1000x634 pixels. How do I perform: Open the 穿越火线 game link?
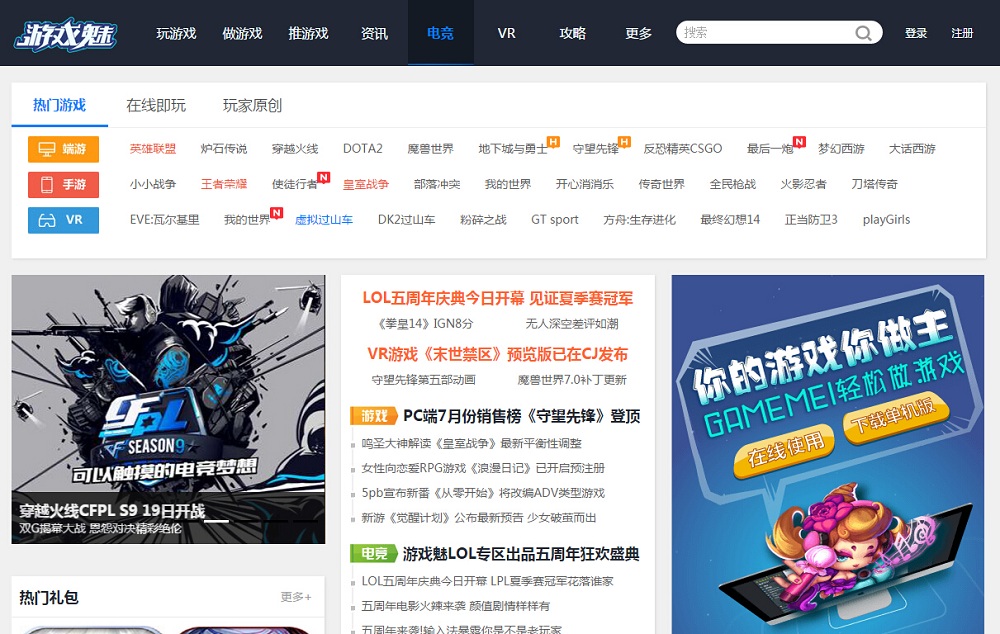(x=295, y=149)
